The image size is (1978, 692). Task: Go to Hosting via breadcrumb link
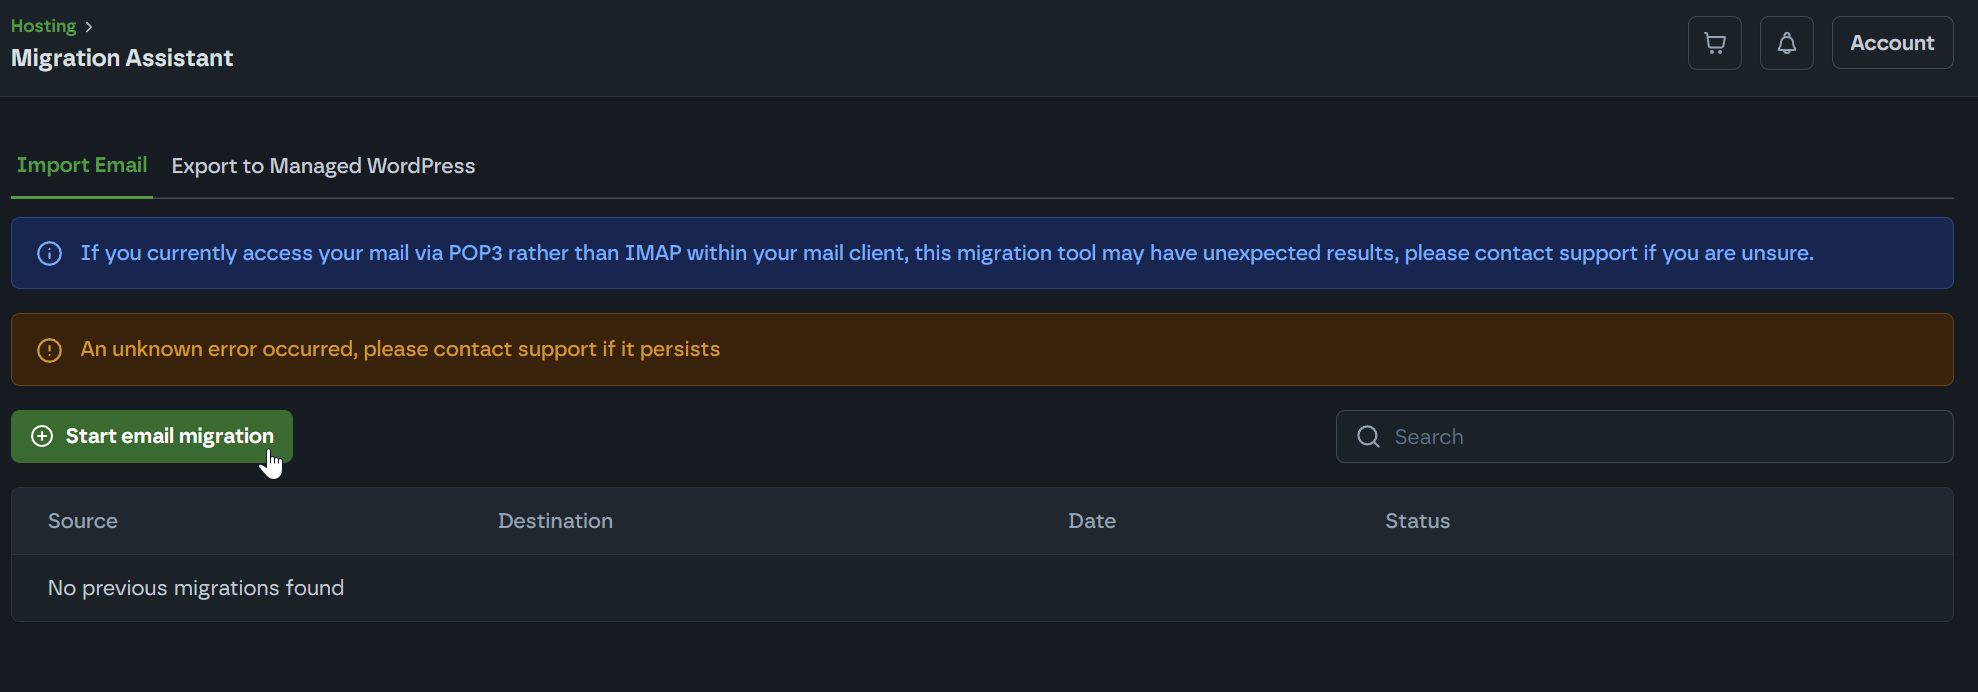tap(44, 26)
